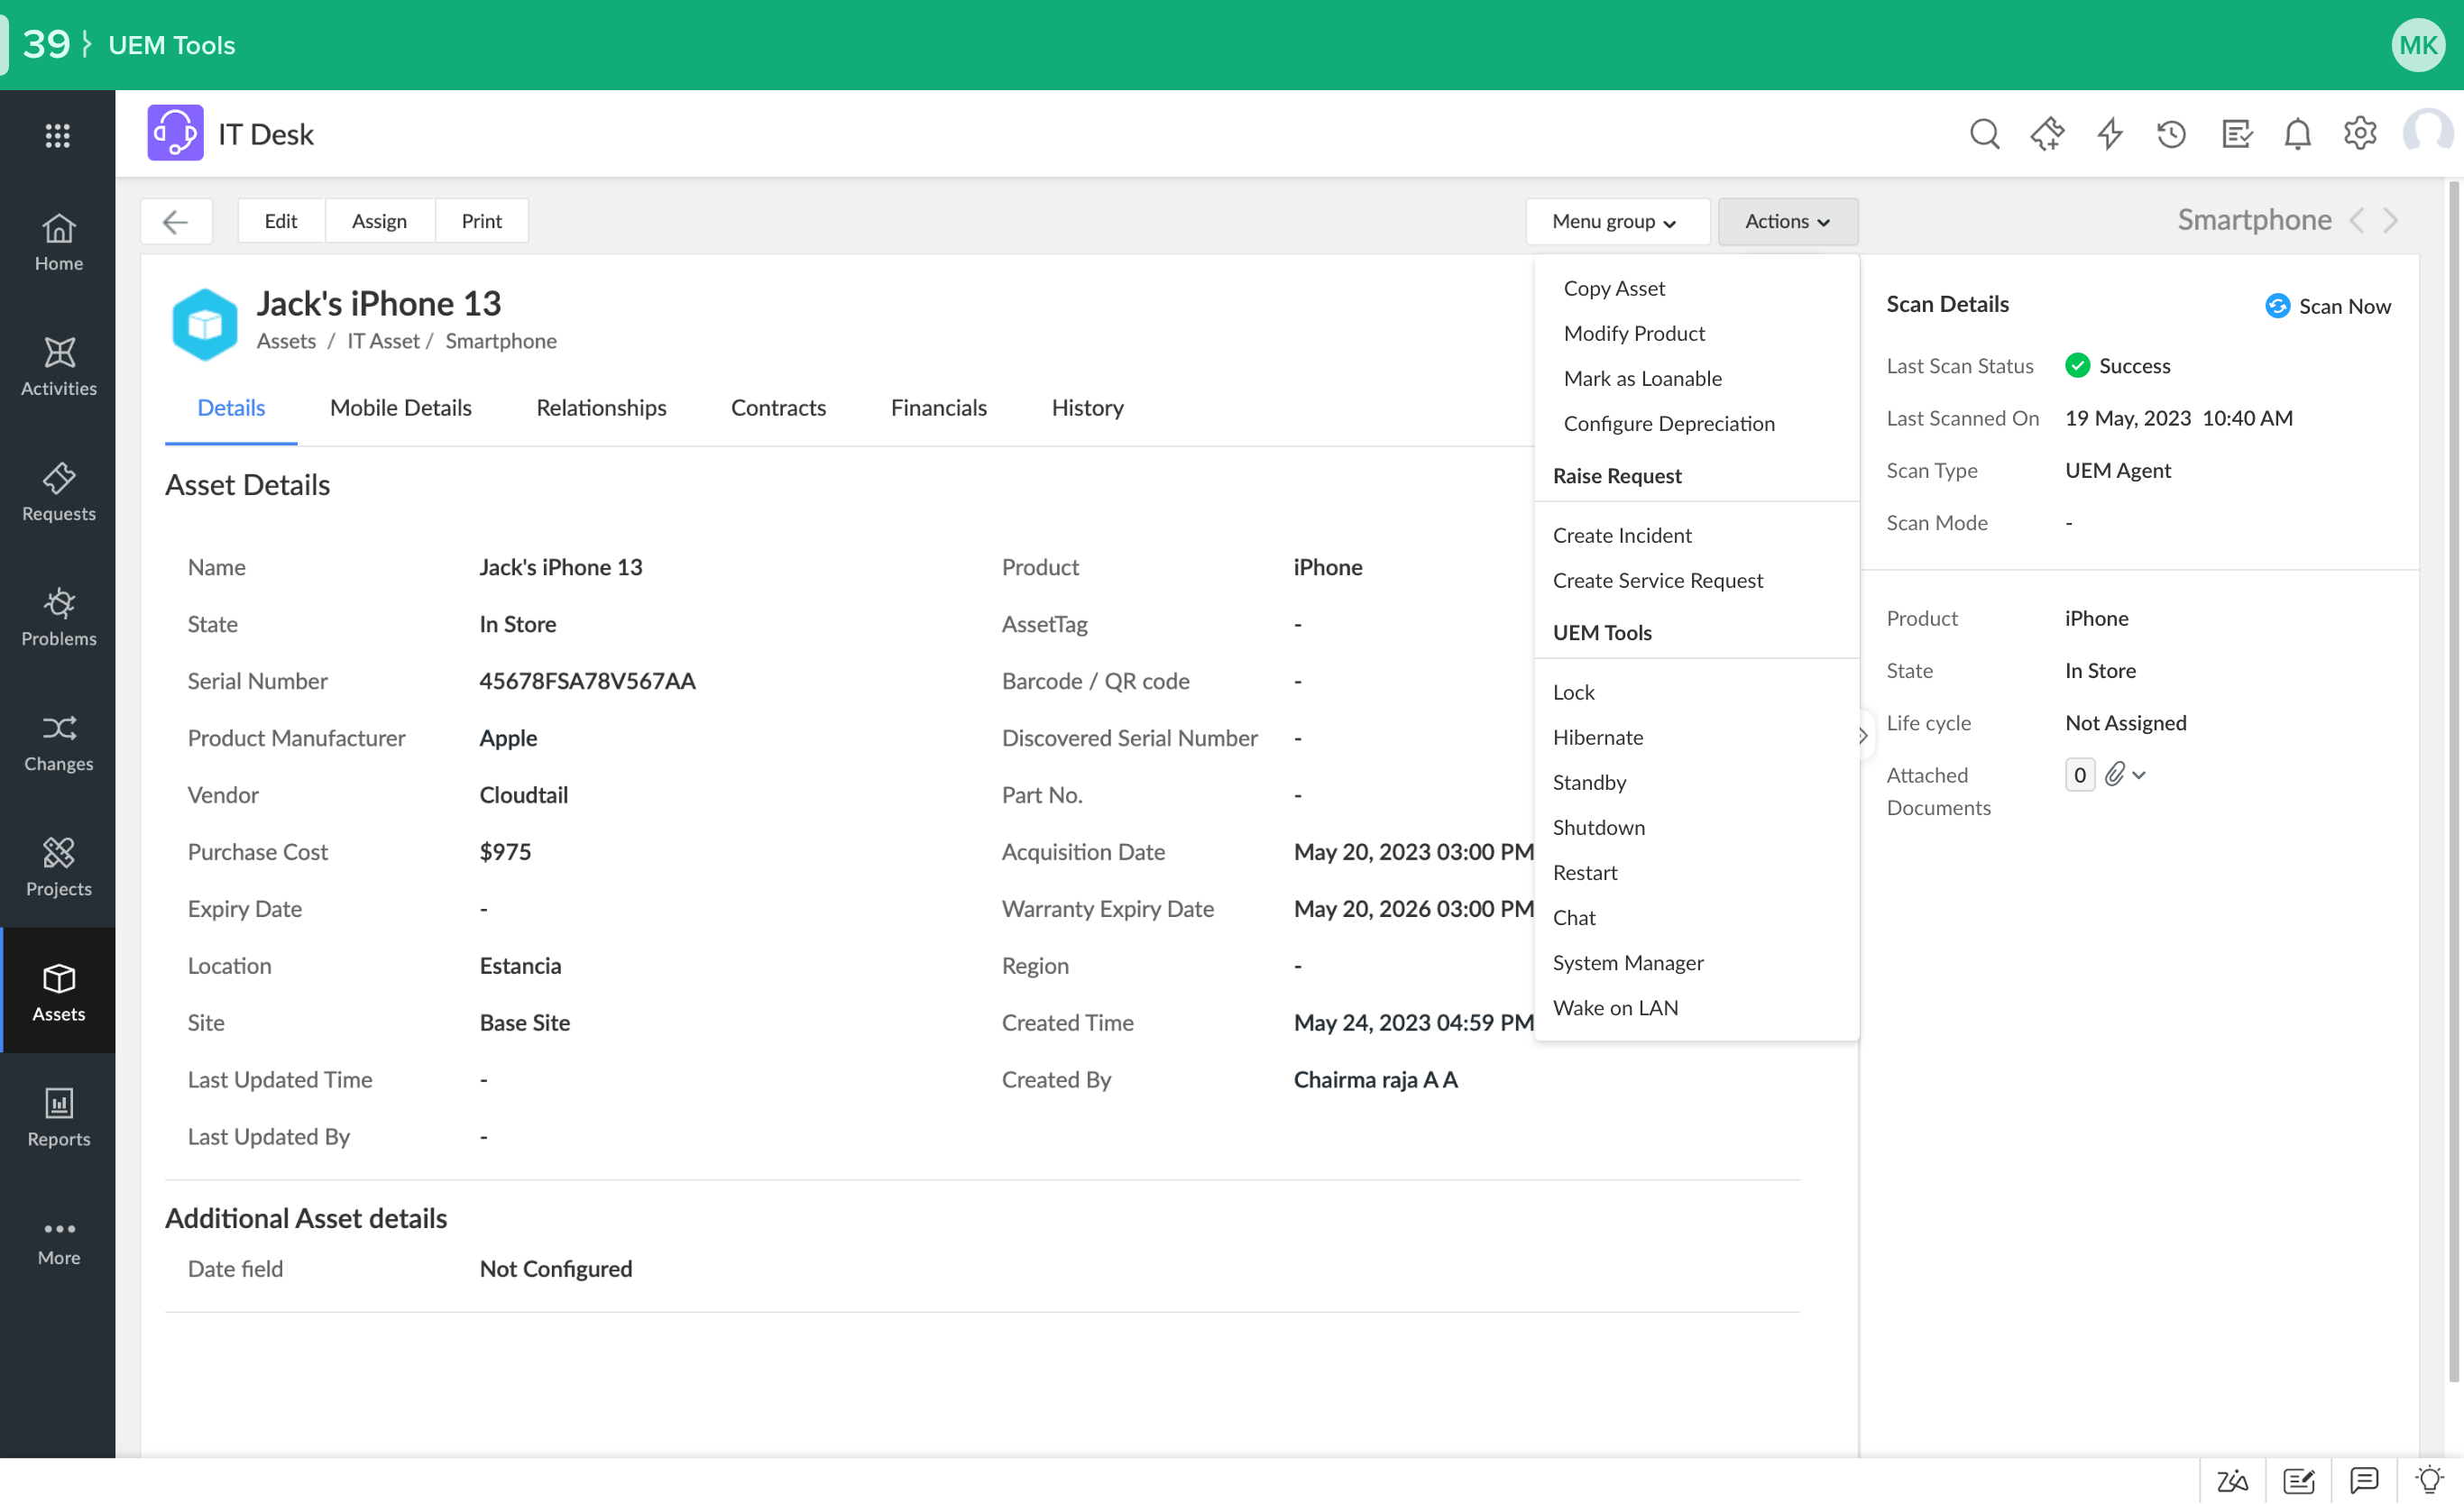Switch to the Mobile Details tab
Viewport: 2464px width, 1504px height.
(400, 408)
